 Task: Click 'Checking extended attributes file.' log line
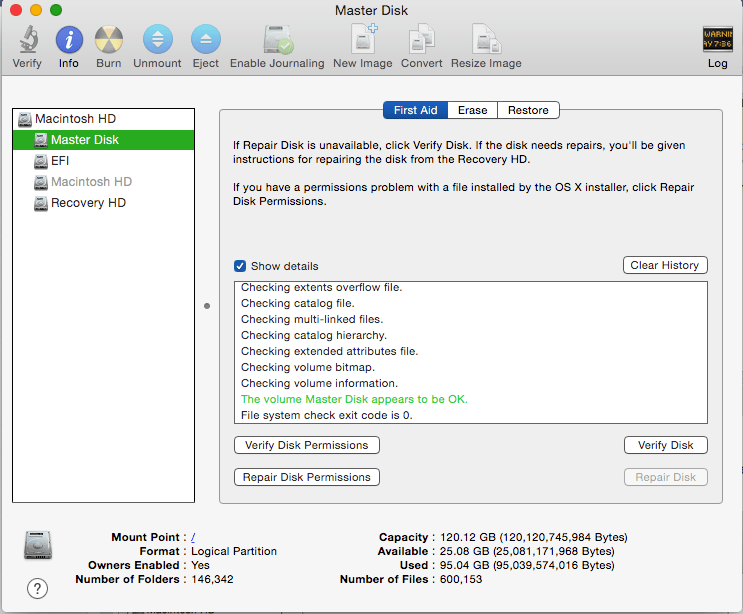tap(329, 352)
